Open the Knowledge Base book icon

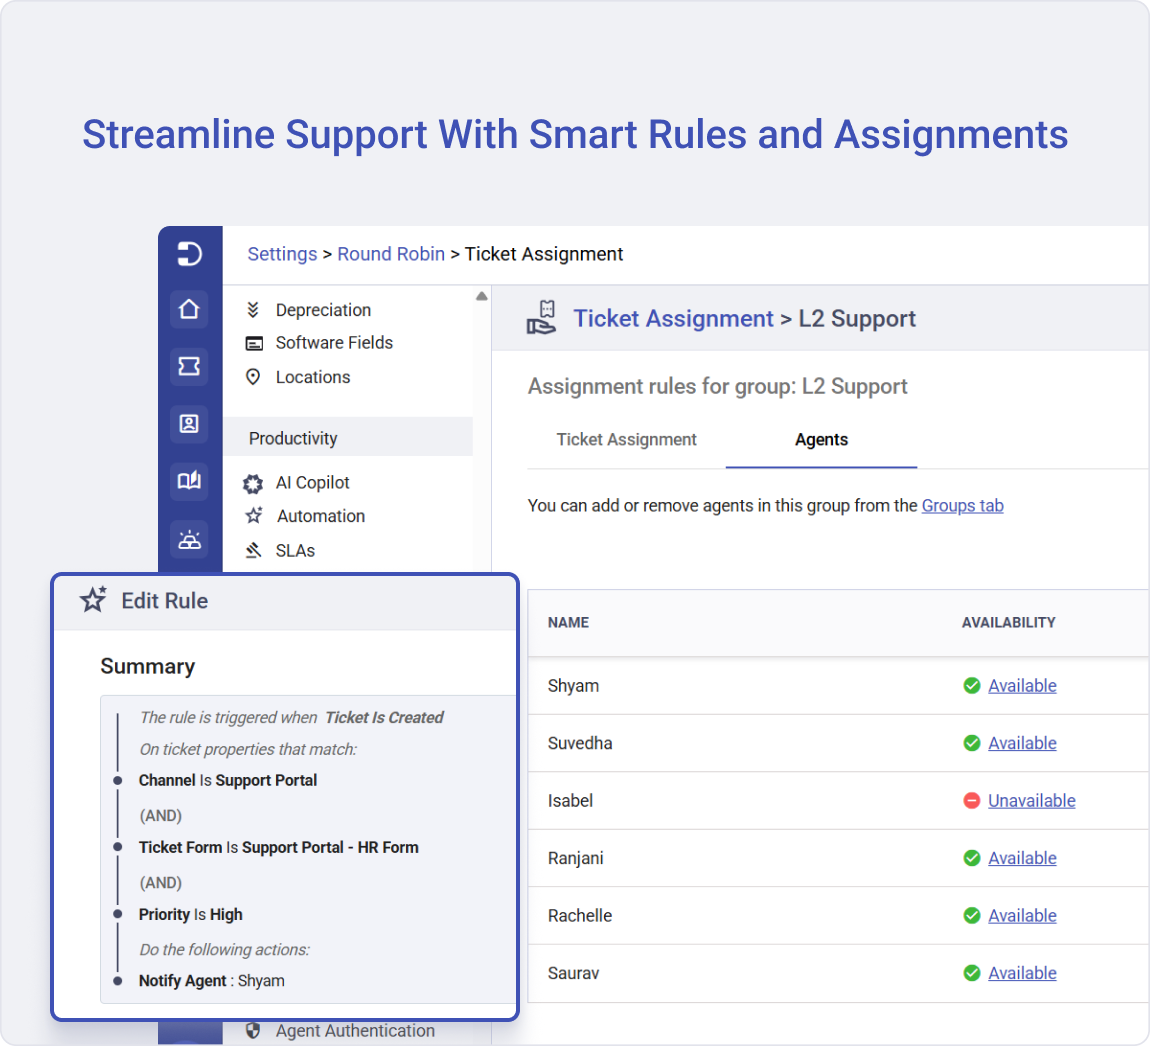pos(189,480)
